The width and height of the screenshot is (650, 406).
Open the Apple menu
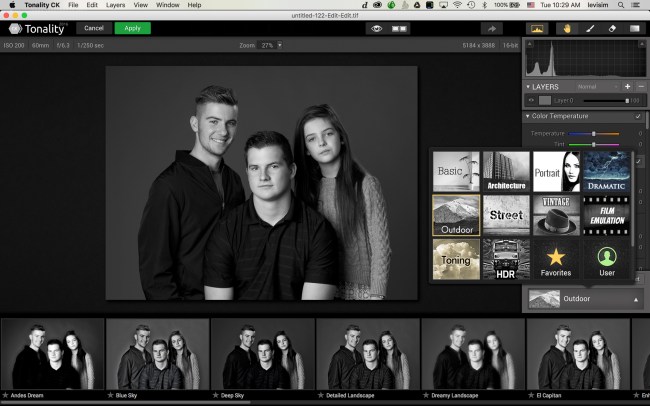coord(12,5)
